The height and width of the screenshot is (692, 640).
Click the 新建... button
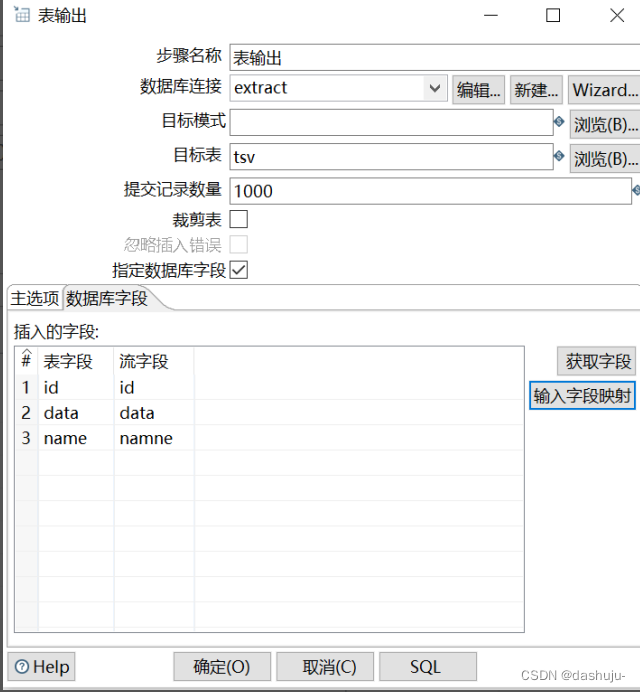click(x=536, y=90)
